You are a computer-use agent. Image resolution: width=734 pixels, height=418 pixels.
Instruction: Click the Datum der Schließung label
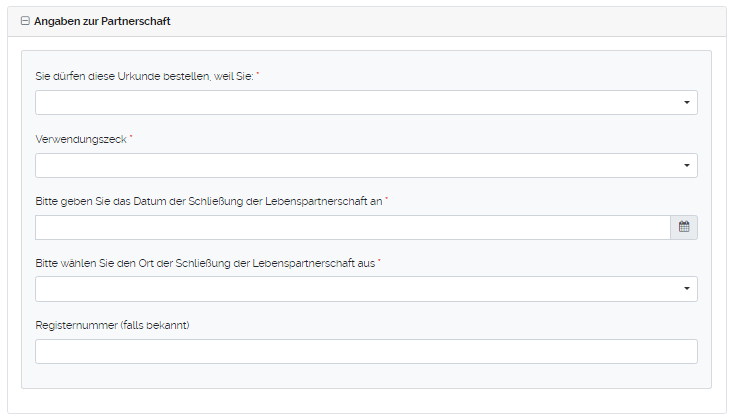(208, 201)
